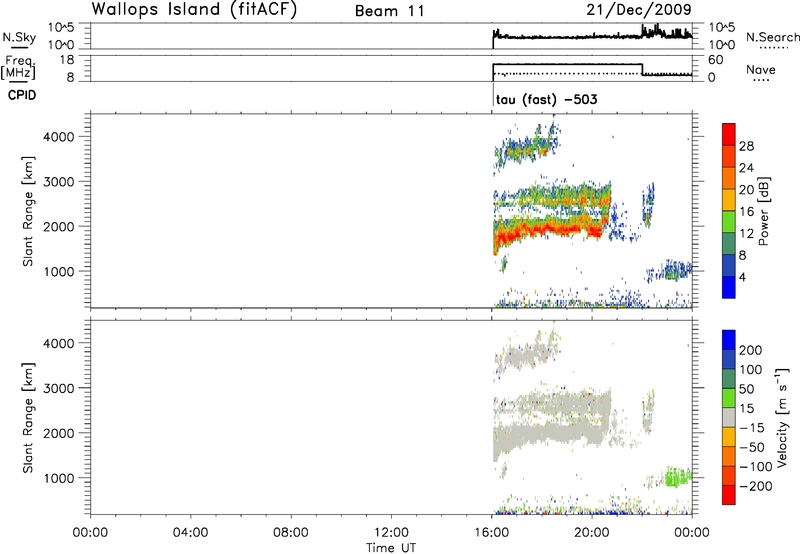
Task: Click the 'CPID' label
Action: click(x=22, y=95)
